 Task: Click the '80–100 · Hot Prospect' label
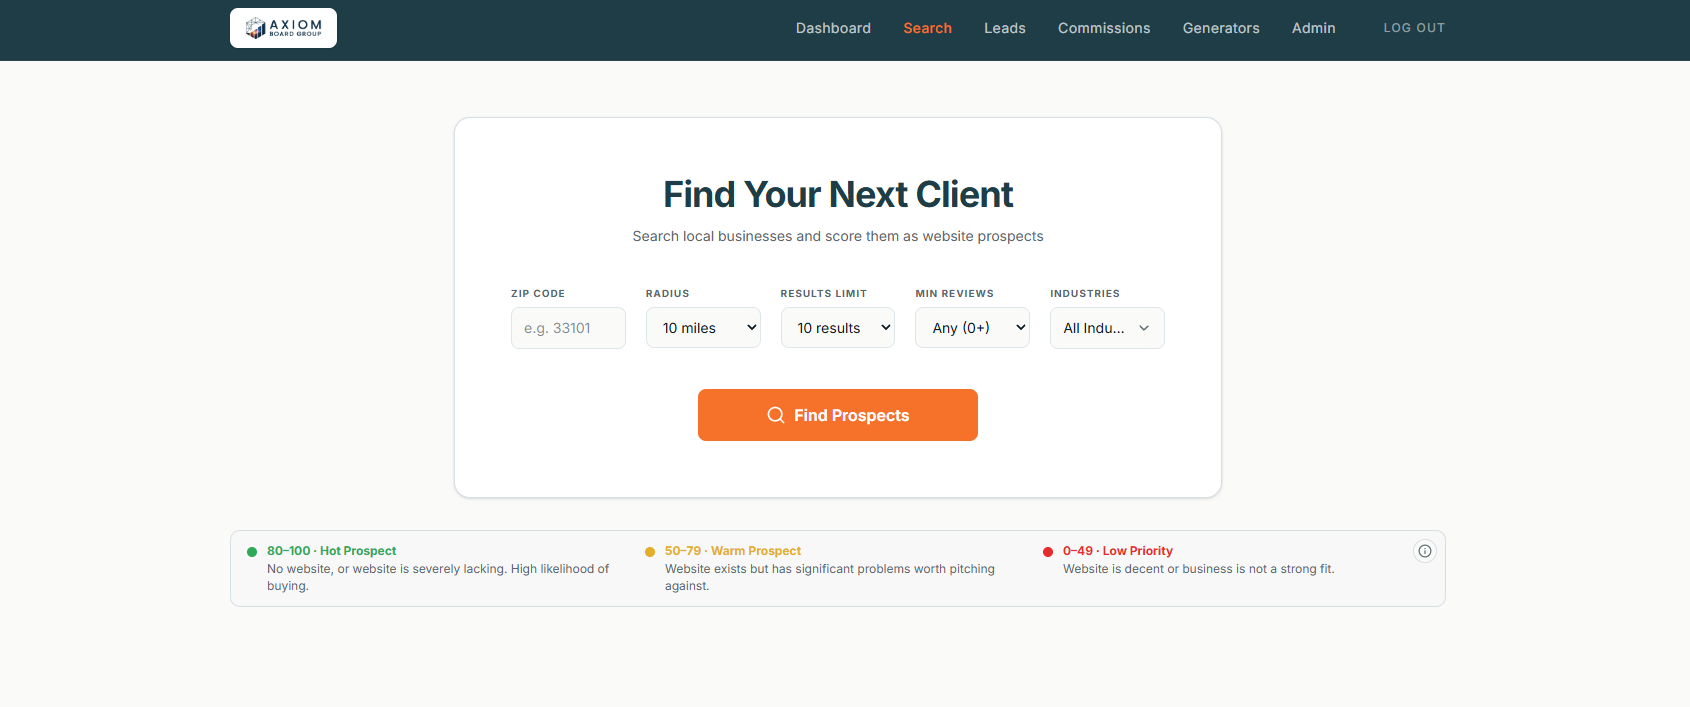click(x=331, y=551)
